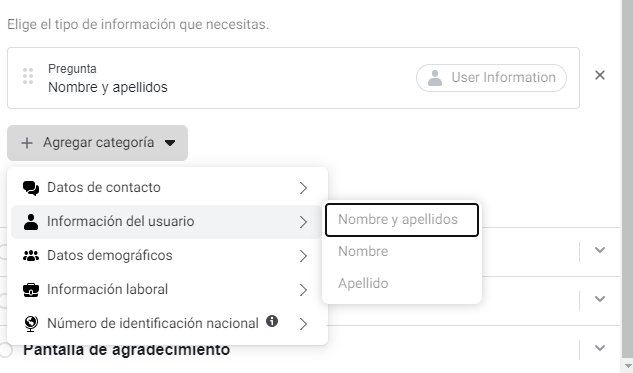
Task: Click the vertical scrollbar down arrow
Action: [627, 366]
